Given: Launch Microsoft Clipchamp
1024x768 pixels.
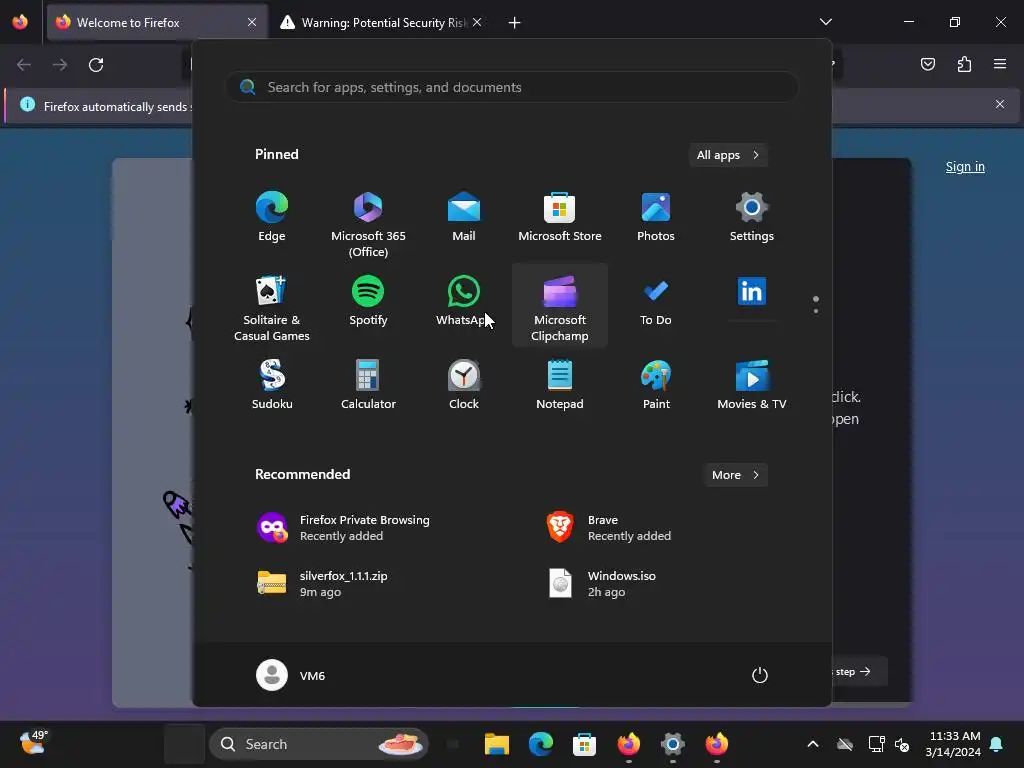Looking at the screenshot, I should 560,305.
